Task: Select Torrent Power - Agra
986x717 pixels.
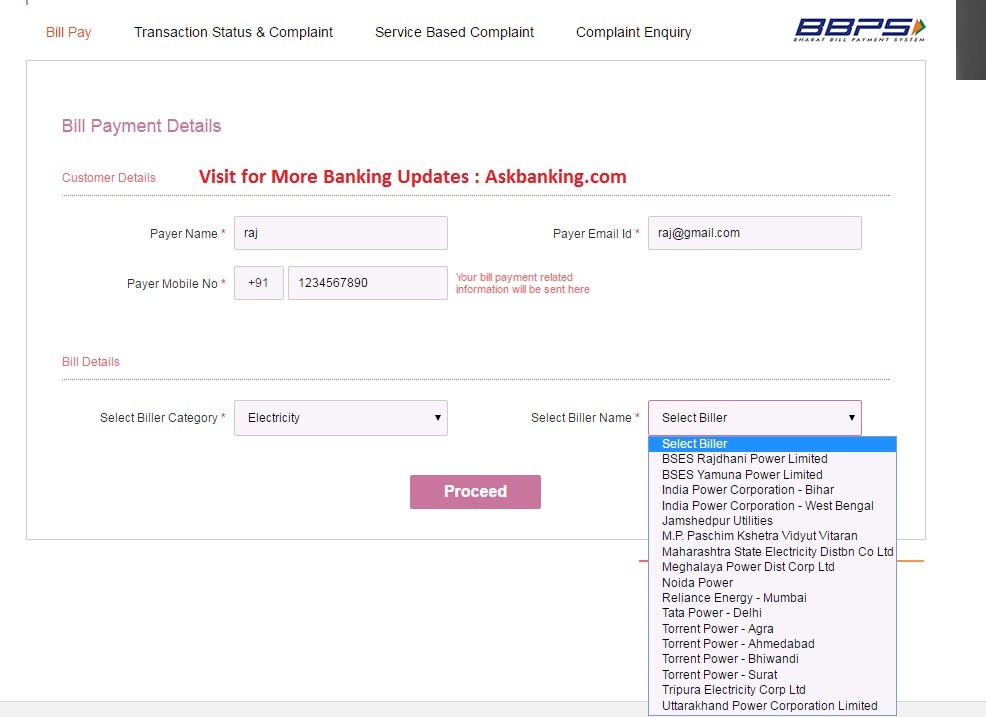Action: tap(772, 628)
